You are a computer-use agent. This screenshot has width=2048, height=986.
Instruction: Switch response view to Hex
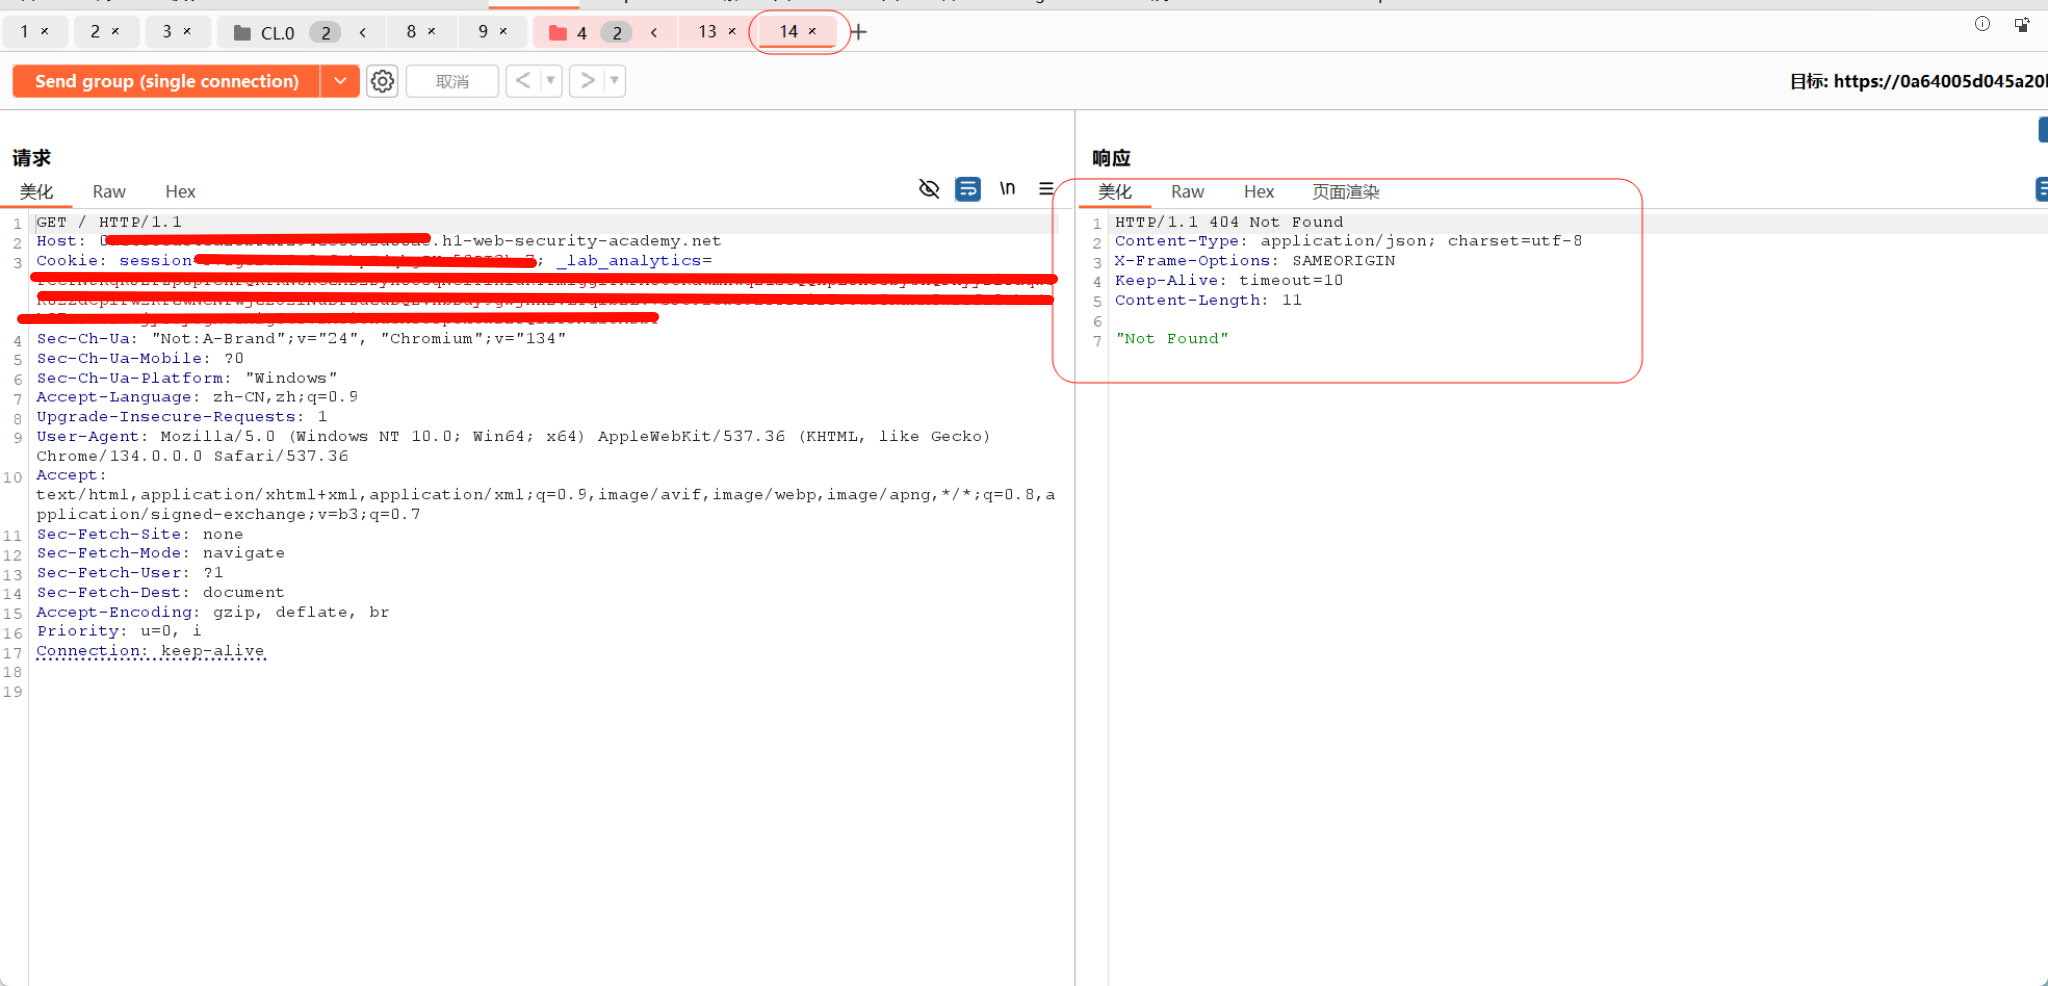[1259, 192]
